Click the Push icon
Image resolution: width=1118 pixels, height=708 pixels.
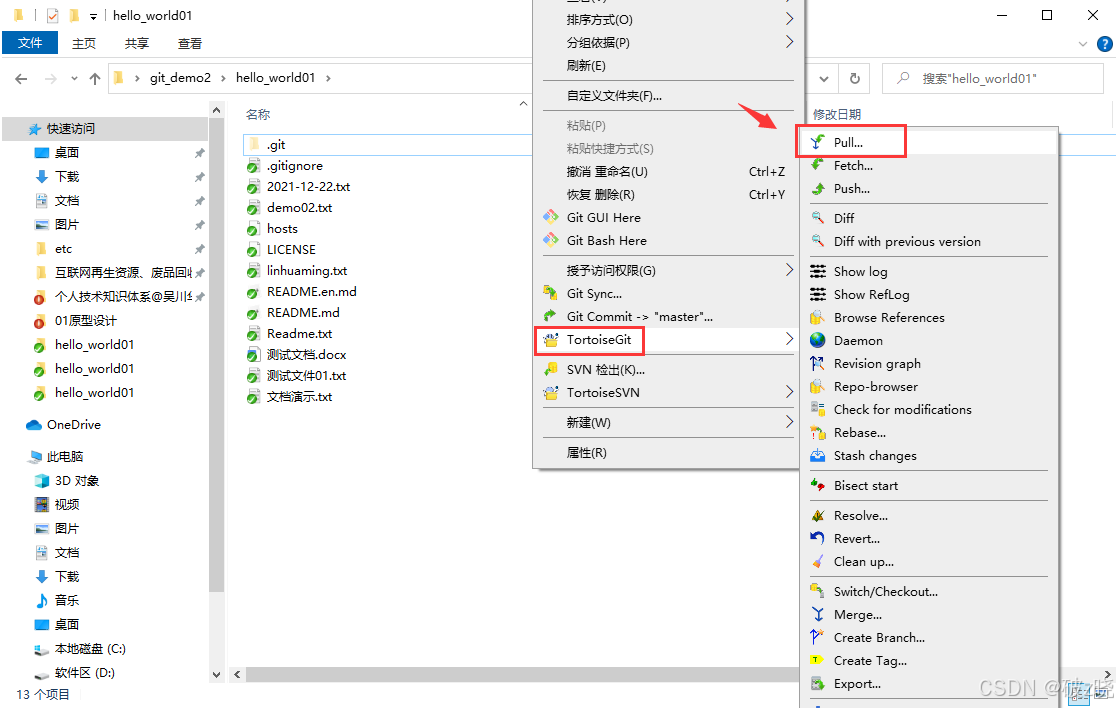point(818,188)
